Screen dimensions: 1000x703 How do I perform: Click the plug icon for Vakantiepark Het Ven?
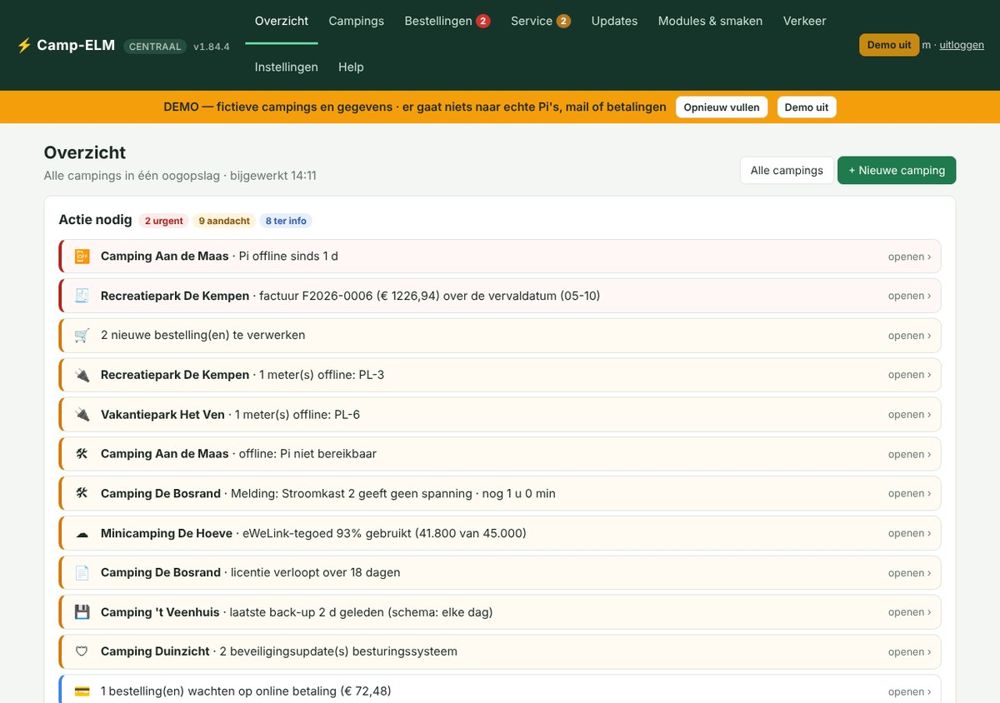[x=82, y=414]
